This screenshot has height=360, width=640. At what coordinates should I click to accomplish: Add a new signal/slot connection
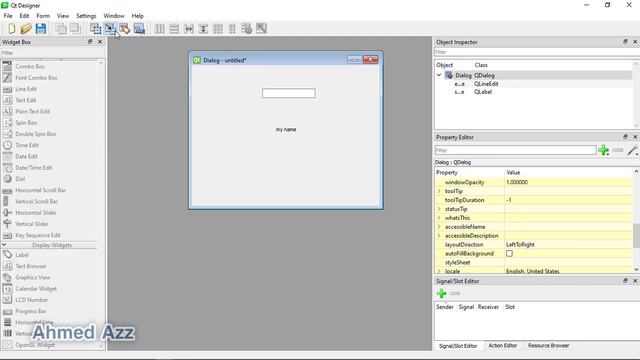coord(442,293)
